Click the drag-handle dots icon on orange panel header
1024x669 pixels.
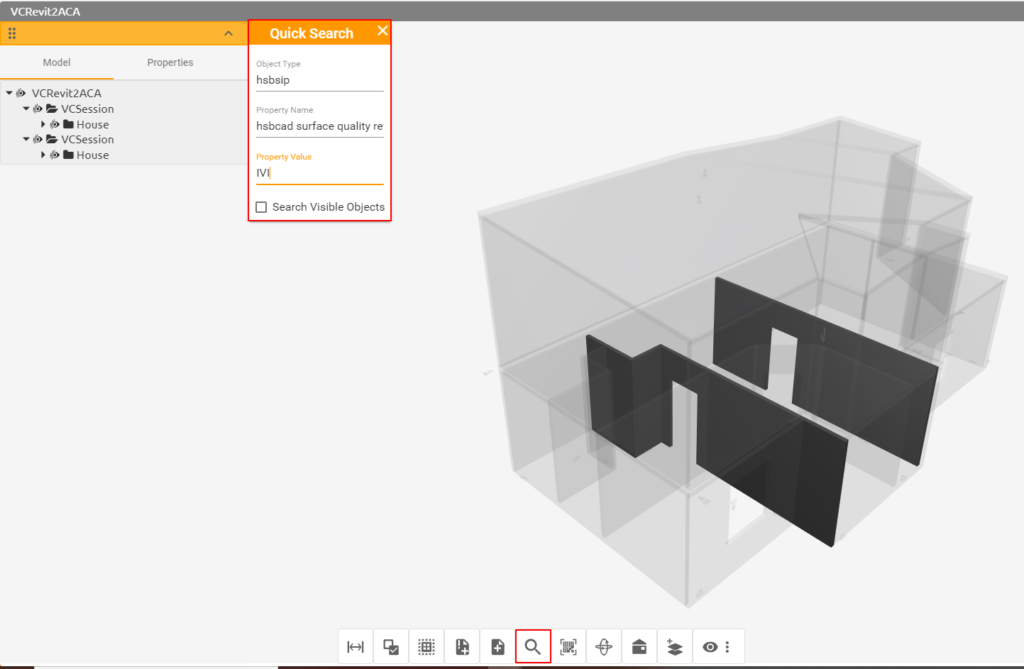(12, 33)
